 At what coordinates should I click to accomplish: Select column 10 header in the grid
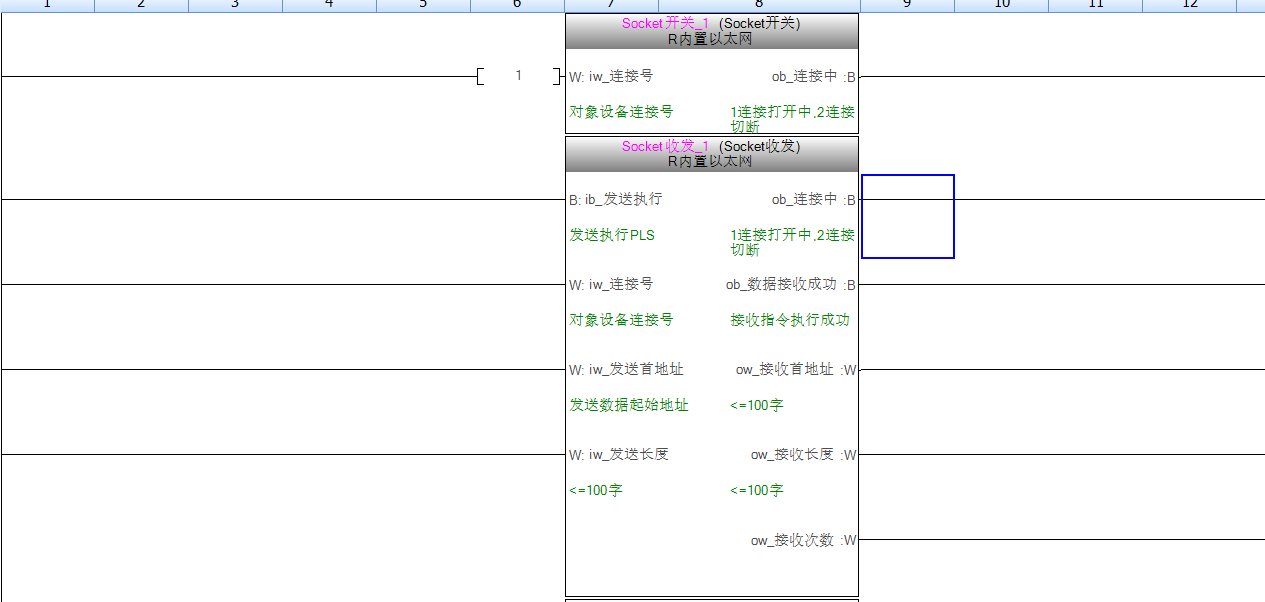1001,5
